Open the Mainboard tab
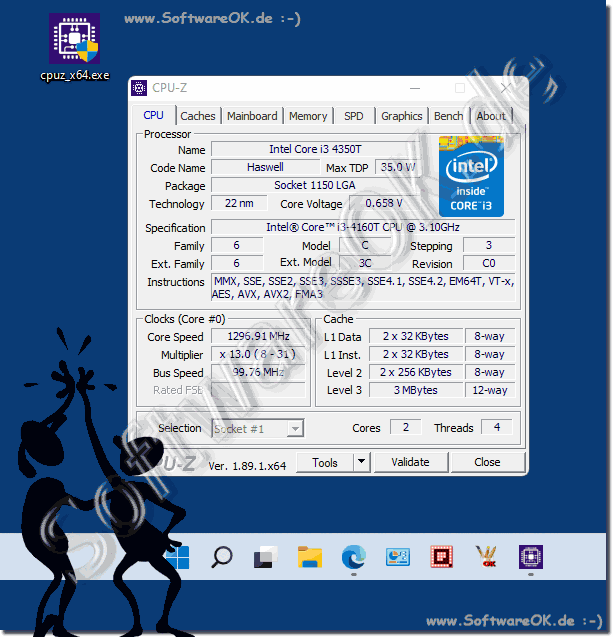613x637 pixels. click(x=252, y=116)
